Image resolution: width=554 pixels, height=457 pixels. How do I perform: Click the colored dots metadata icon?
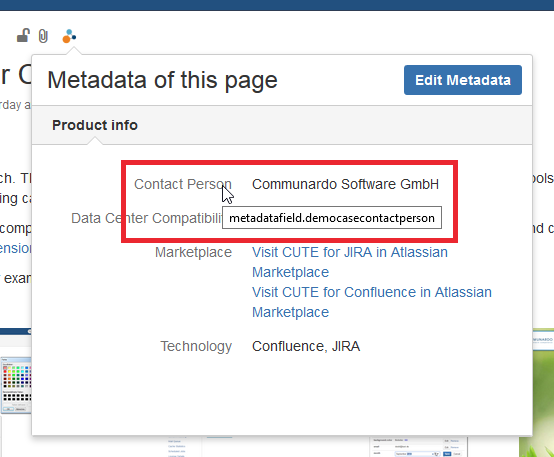coord(69,36)
